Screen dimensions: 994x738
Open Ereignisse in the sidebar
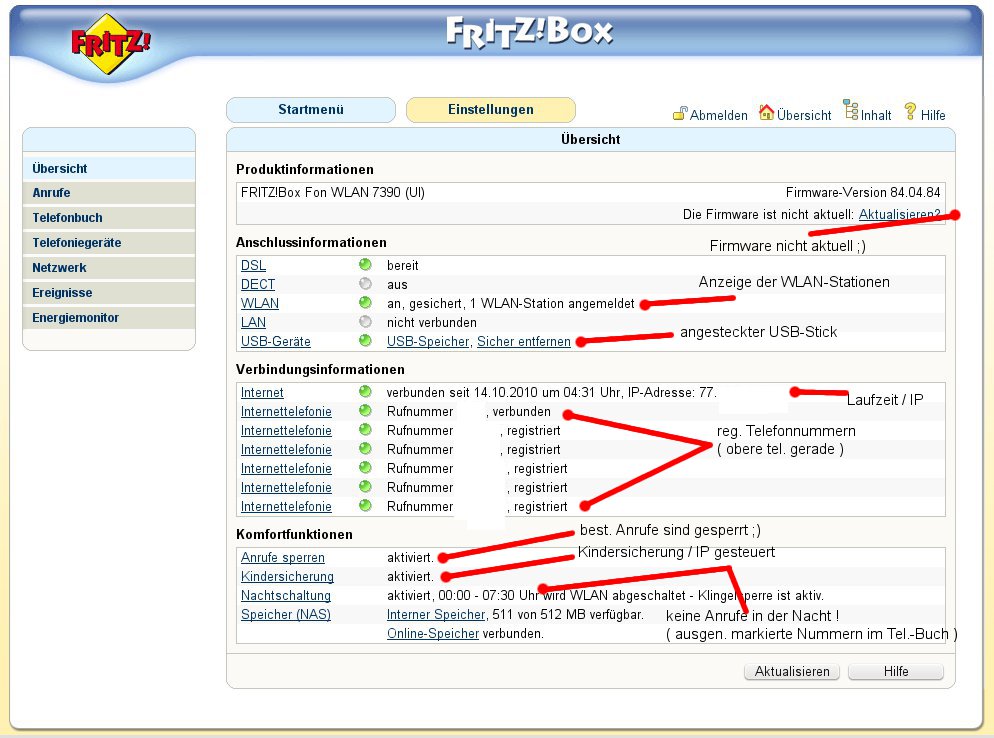coord(109,293)
